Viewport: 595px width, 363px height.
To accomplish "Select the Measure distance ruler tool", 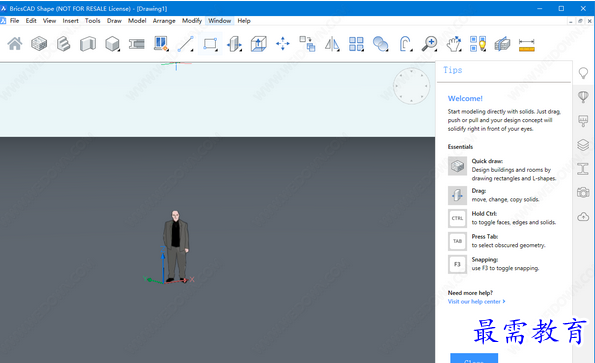I will (527, 45).
